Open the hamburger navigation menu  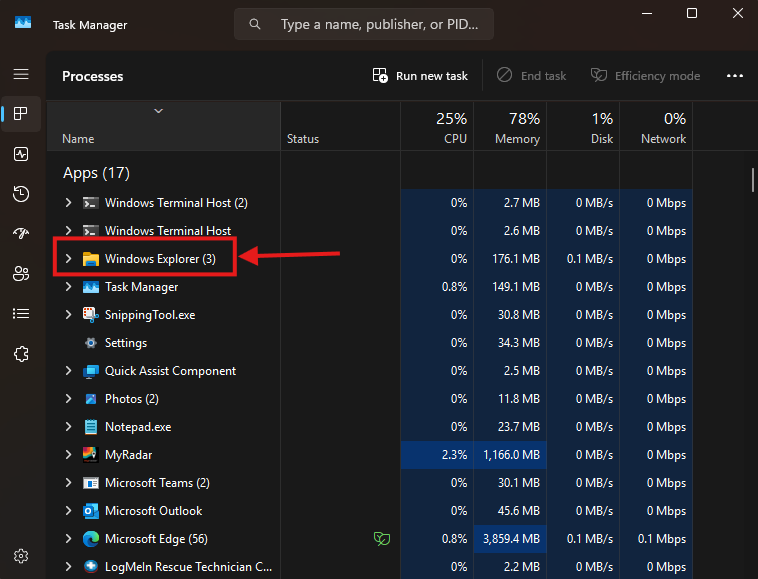click(21, 74)
